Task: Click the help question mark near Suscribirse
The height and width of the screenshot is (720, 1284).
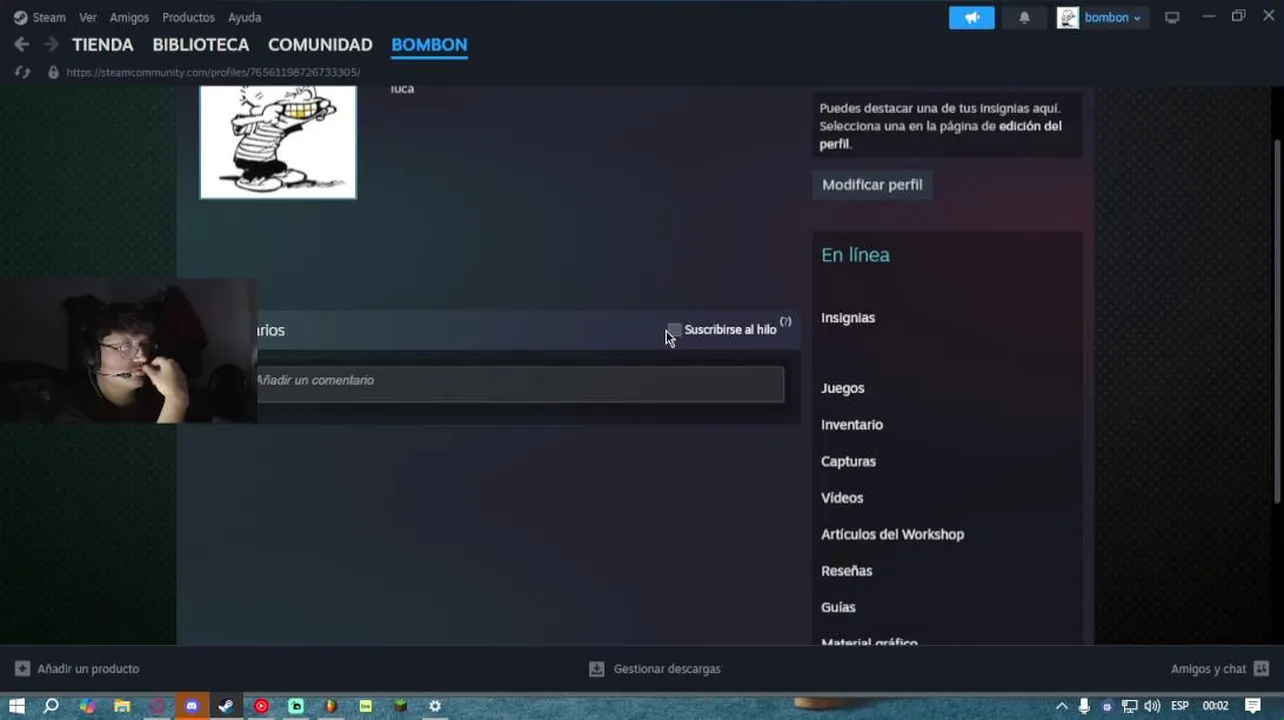Action: pos(786,322)
